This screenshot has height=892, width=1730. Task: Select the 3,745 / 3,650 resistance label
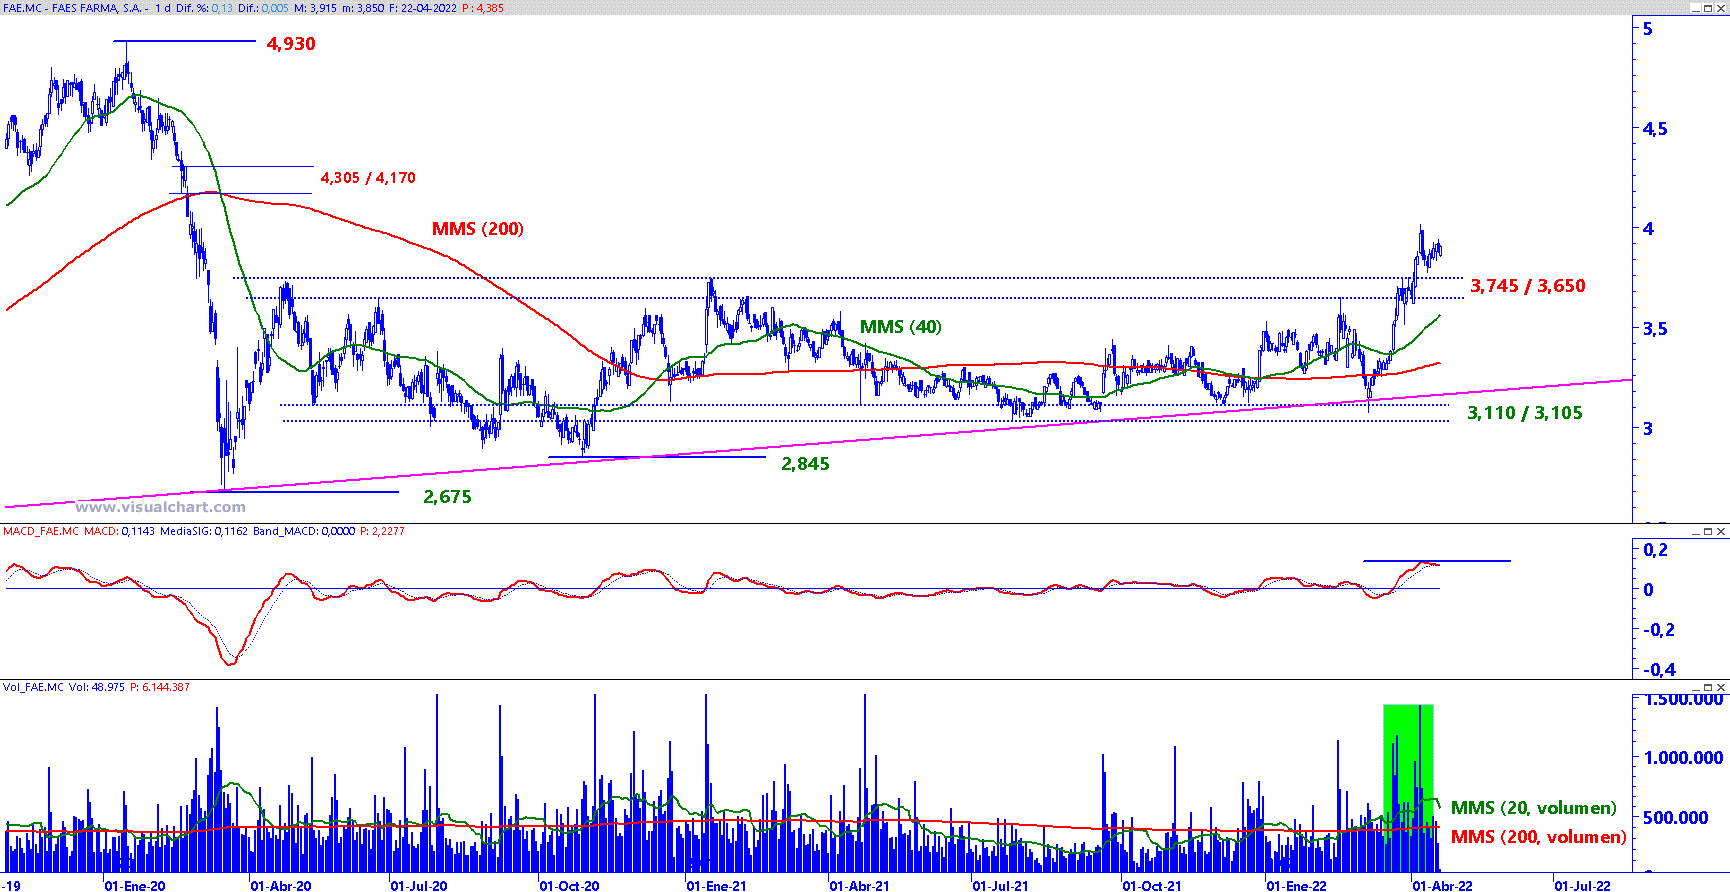(x=1528, y=286)
